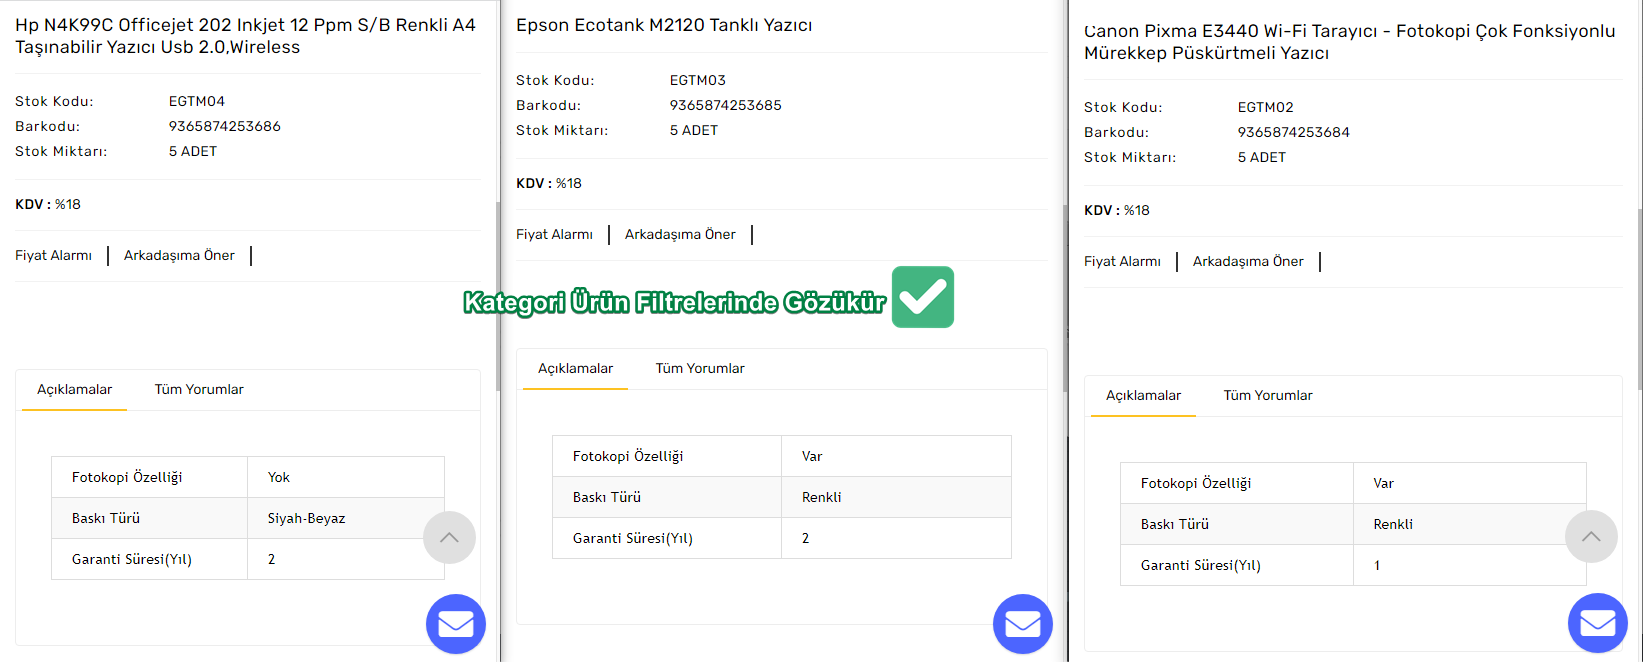Select stock code EGTM02
Screen dimensions: 1643x662
pyautogui.click(x=1266, y=107)
